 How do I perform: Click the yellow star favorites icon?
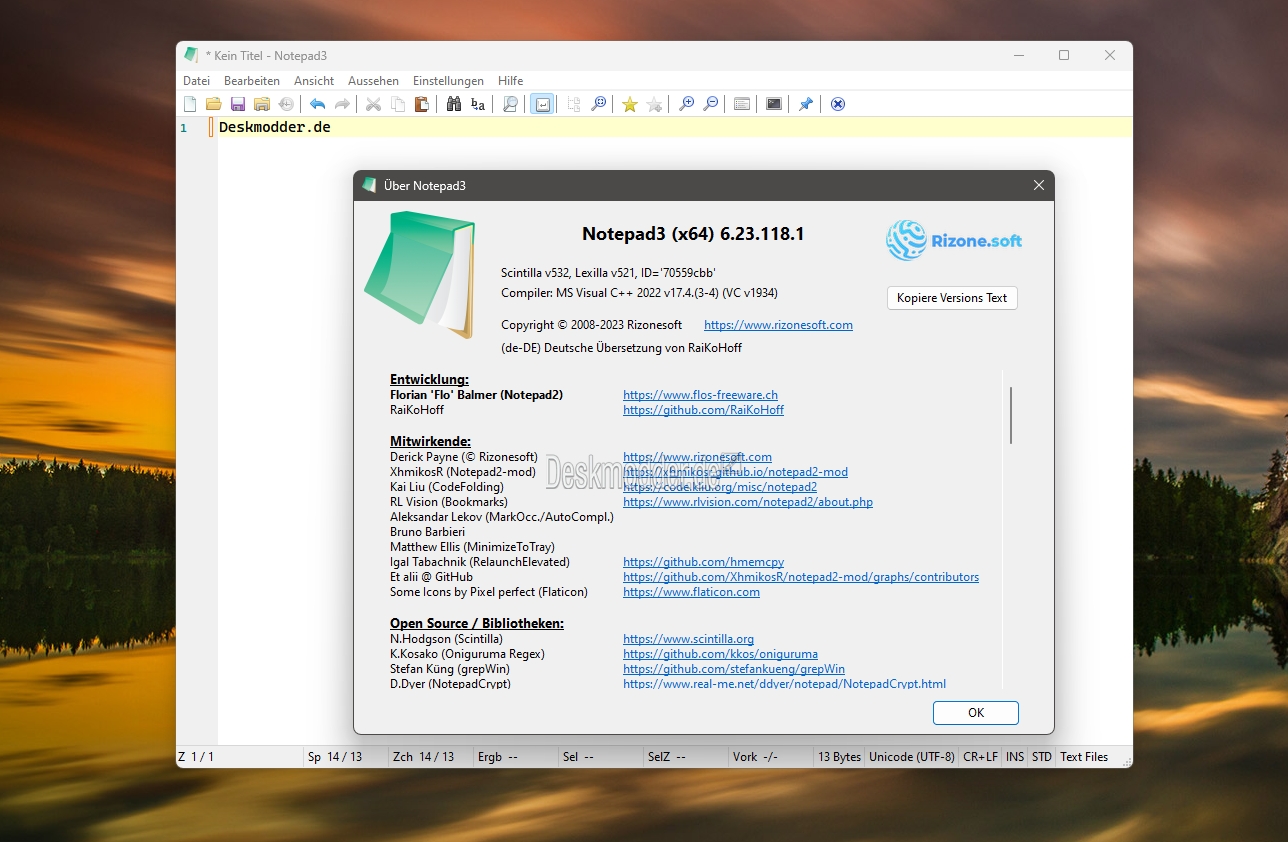(x=629, y=104)
